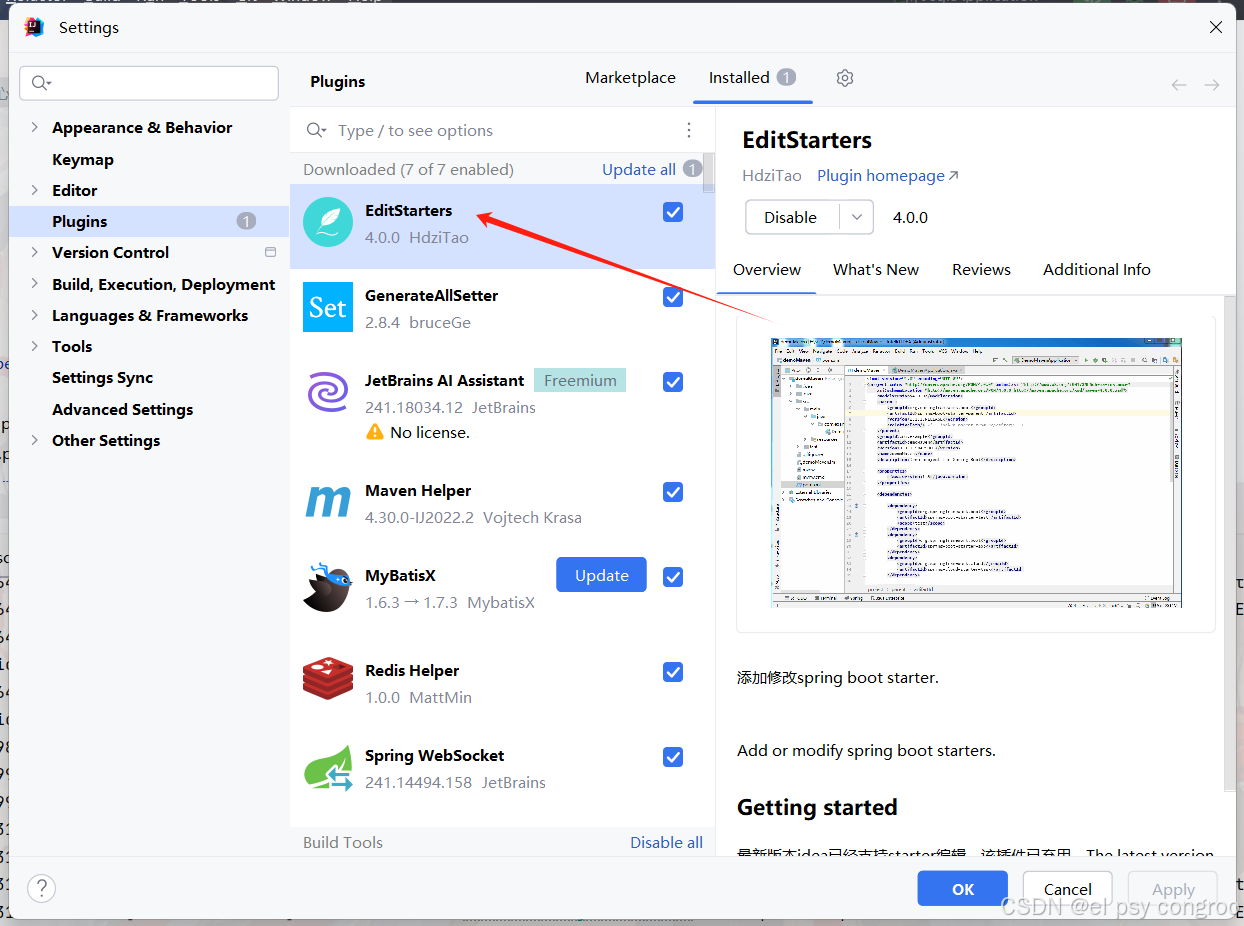Click the Freemium tag on AI Assistant
1244x926 pixels.
(580, 380)
